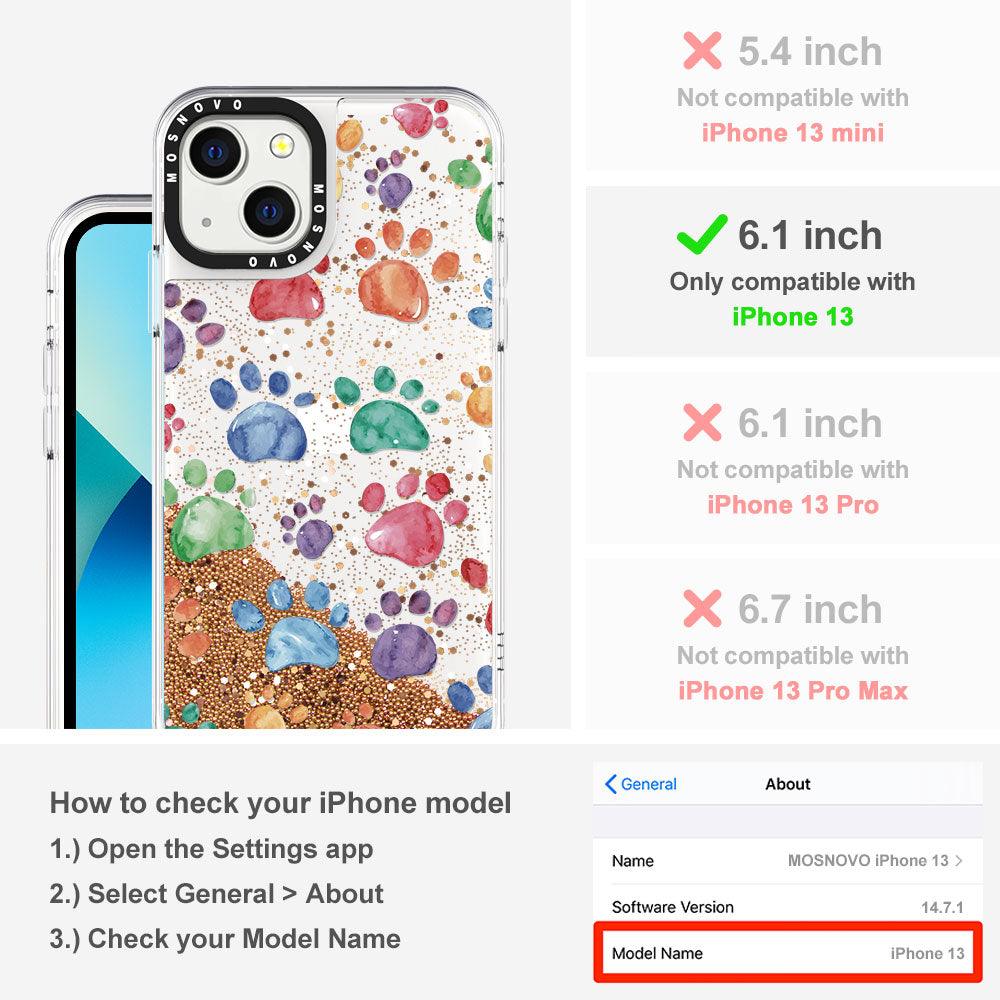Screen dimensions: 1000x1000
Task: Select the highlighted Model Name row
Action: 788,953
